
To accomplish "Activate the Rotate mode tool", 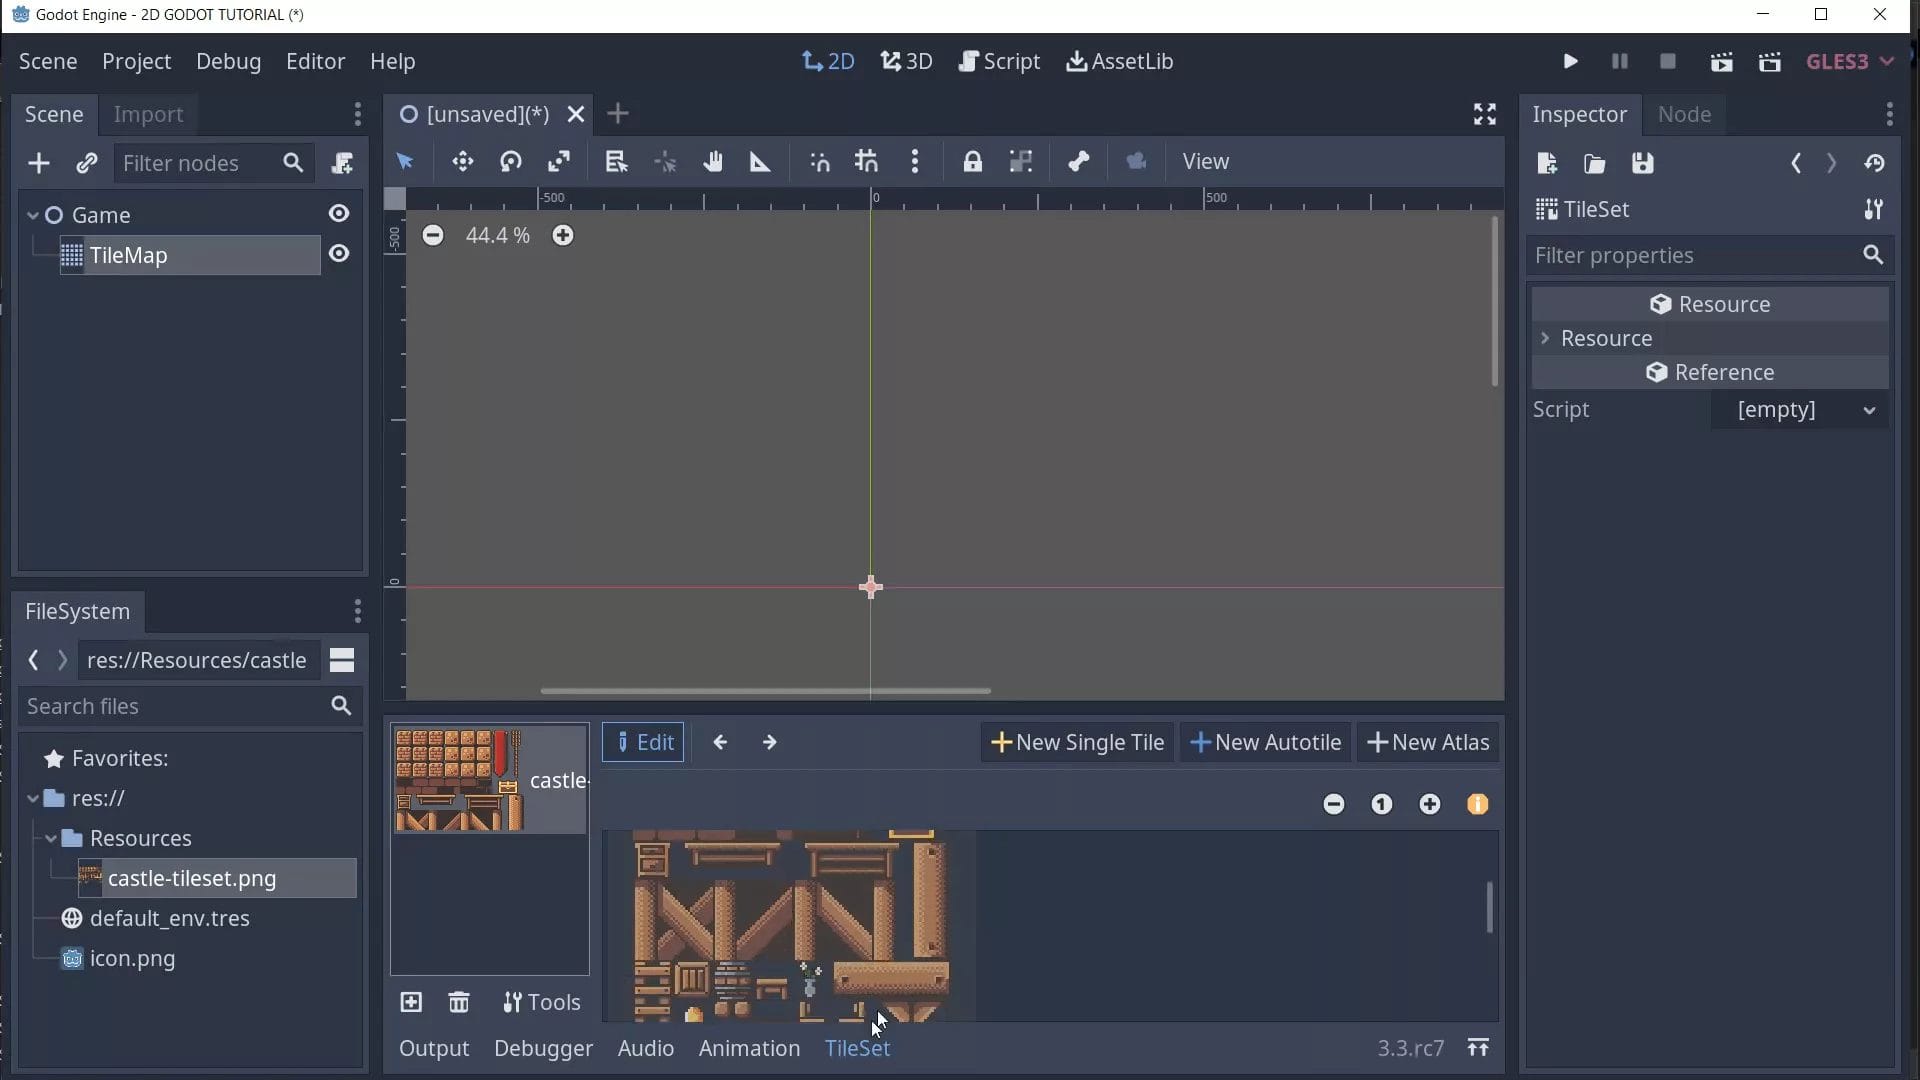I will tap(511, 162).
